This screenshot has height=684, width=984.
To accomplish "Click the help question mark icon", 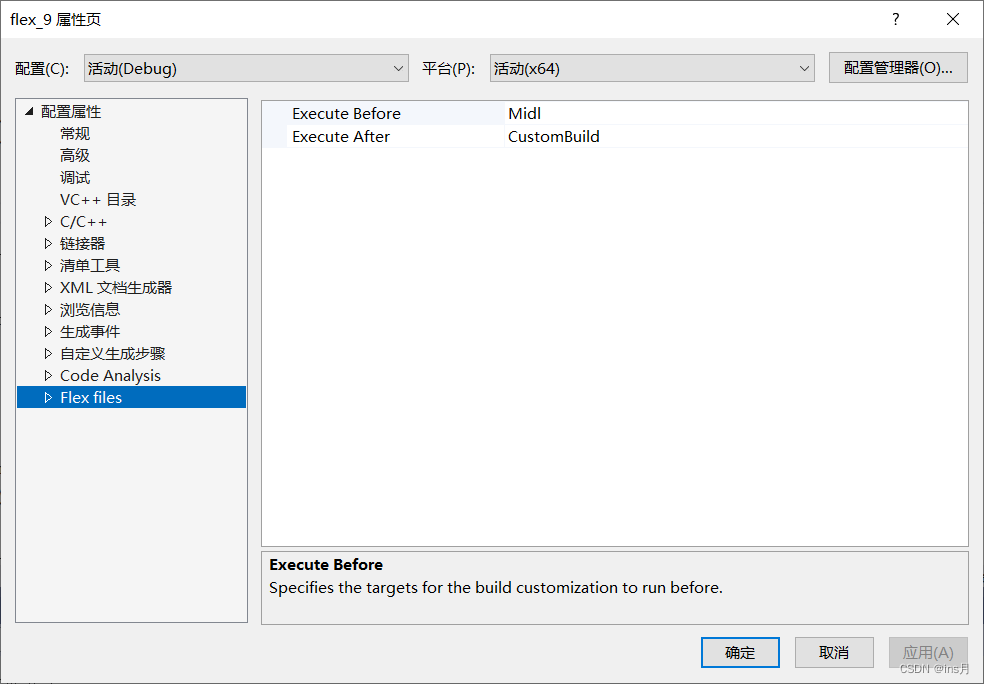I will pos(895,19).
